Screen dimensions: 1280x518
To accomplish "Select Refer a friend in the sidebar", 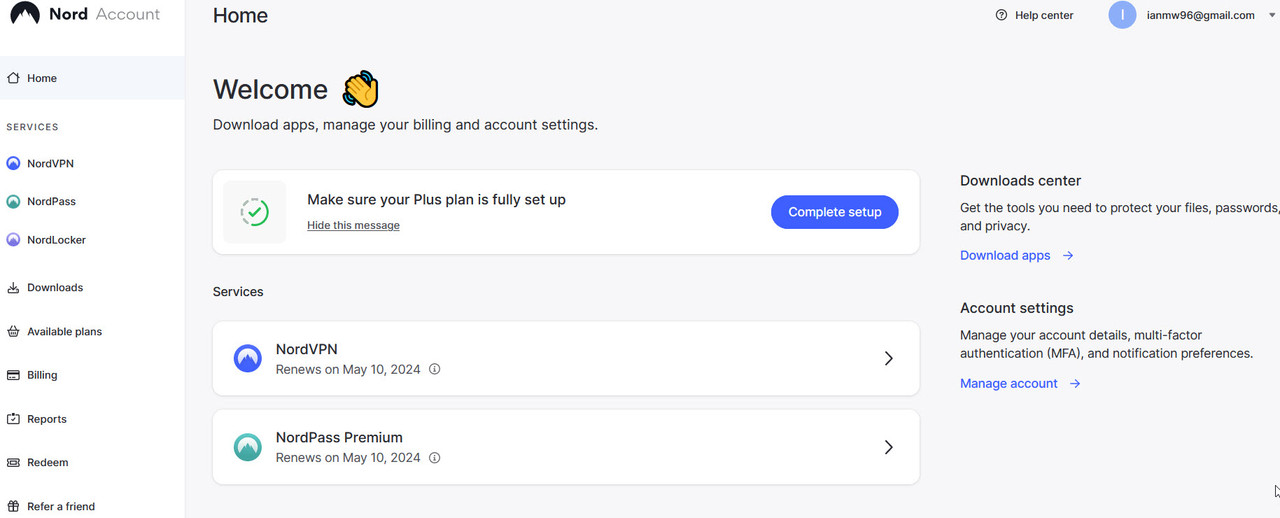I will (60, 506).
